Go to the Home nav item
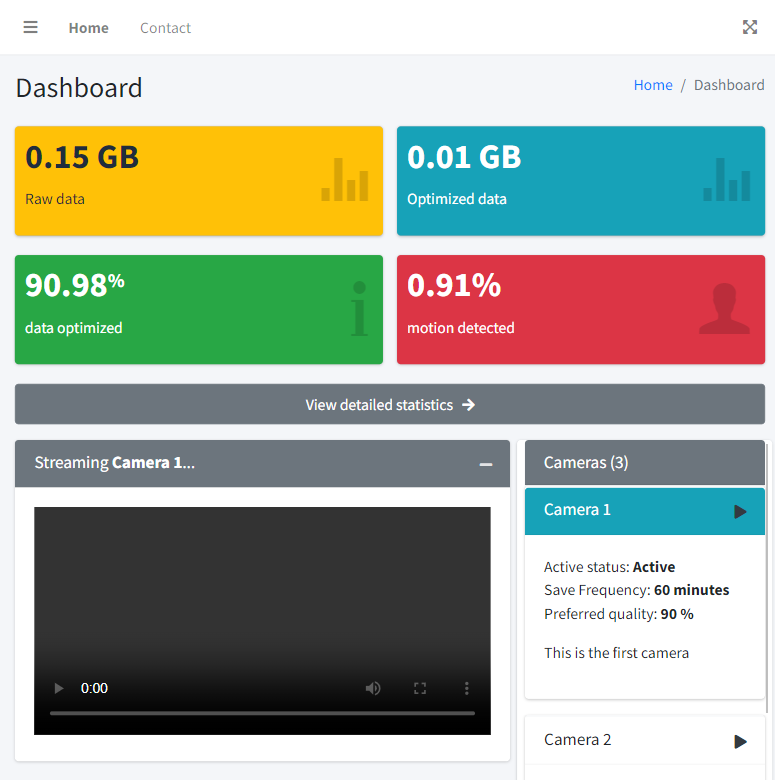 pos(89,28)
